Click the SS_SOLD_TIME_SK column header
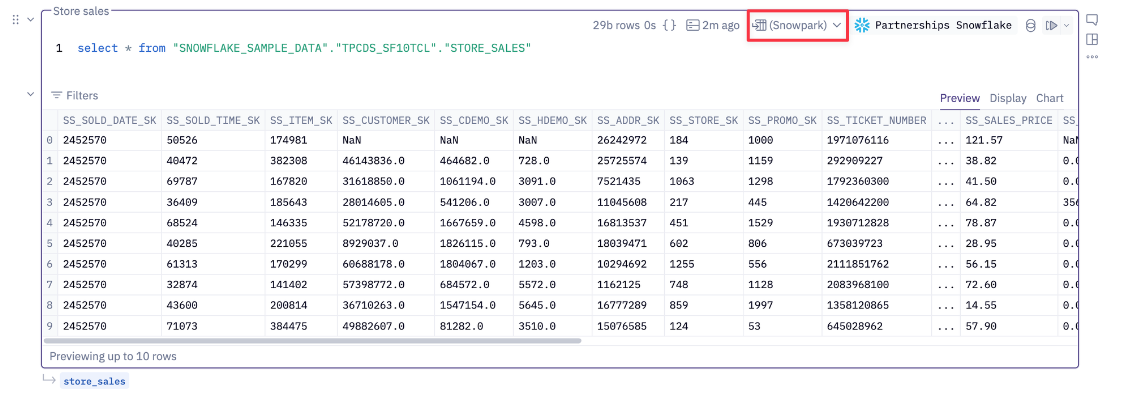Viewport: 1125px width, 409px height. coord(213,121)
